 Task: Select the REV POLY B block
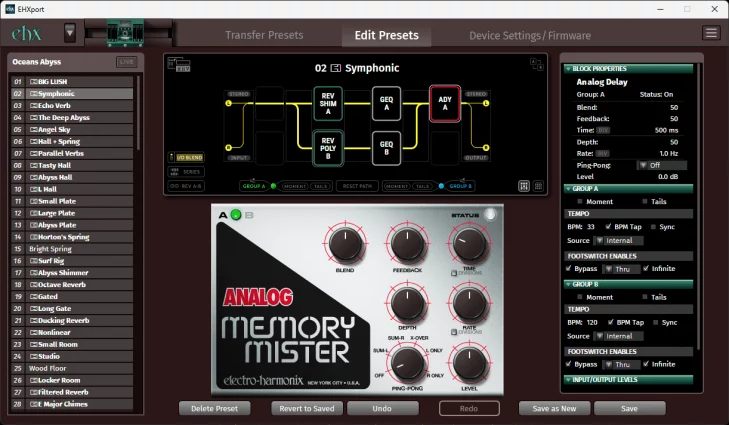tap(329, 147)
